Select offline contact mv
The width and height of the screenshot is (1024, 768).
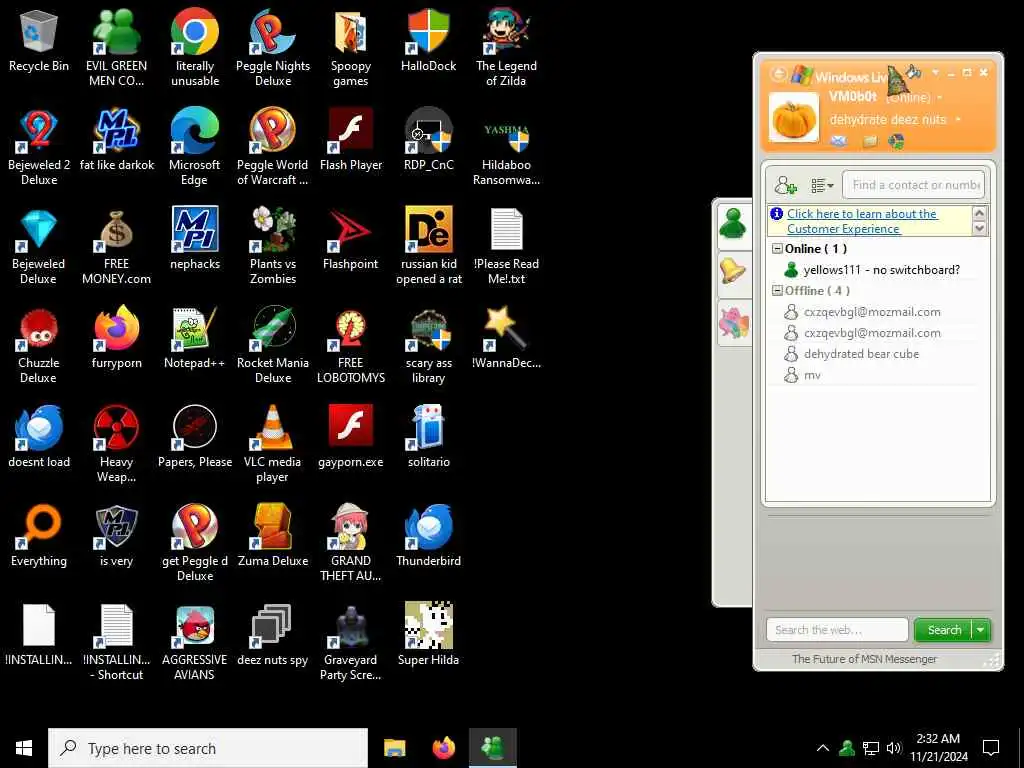tap(812, 375)
